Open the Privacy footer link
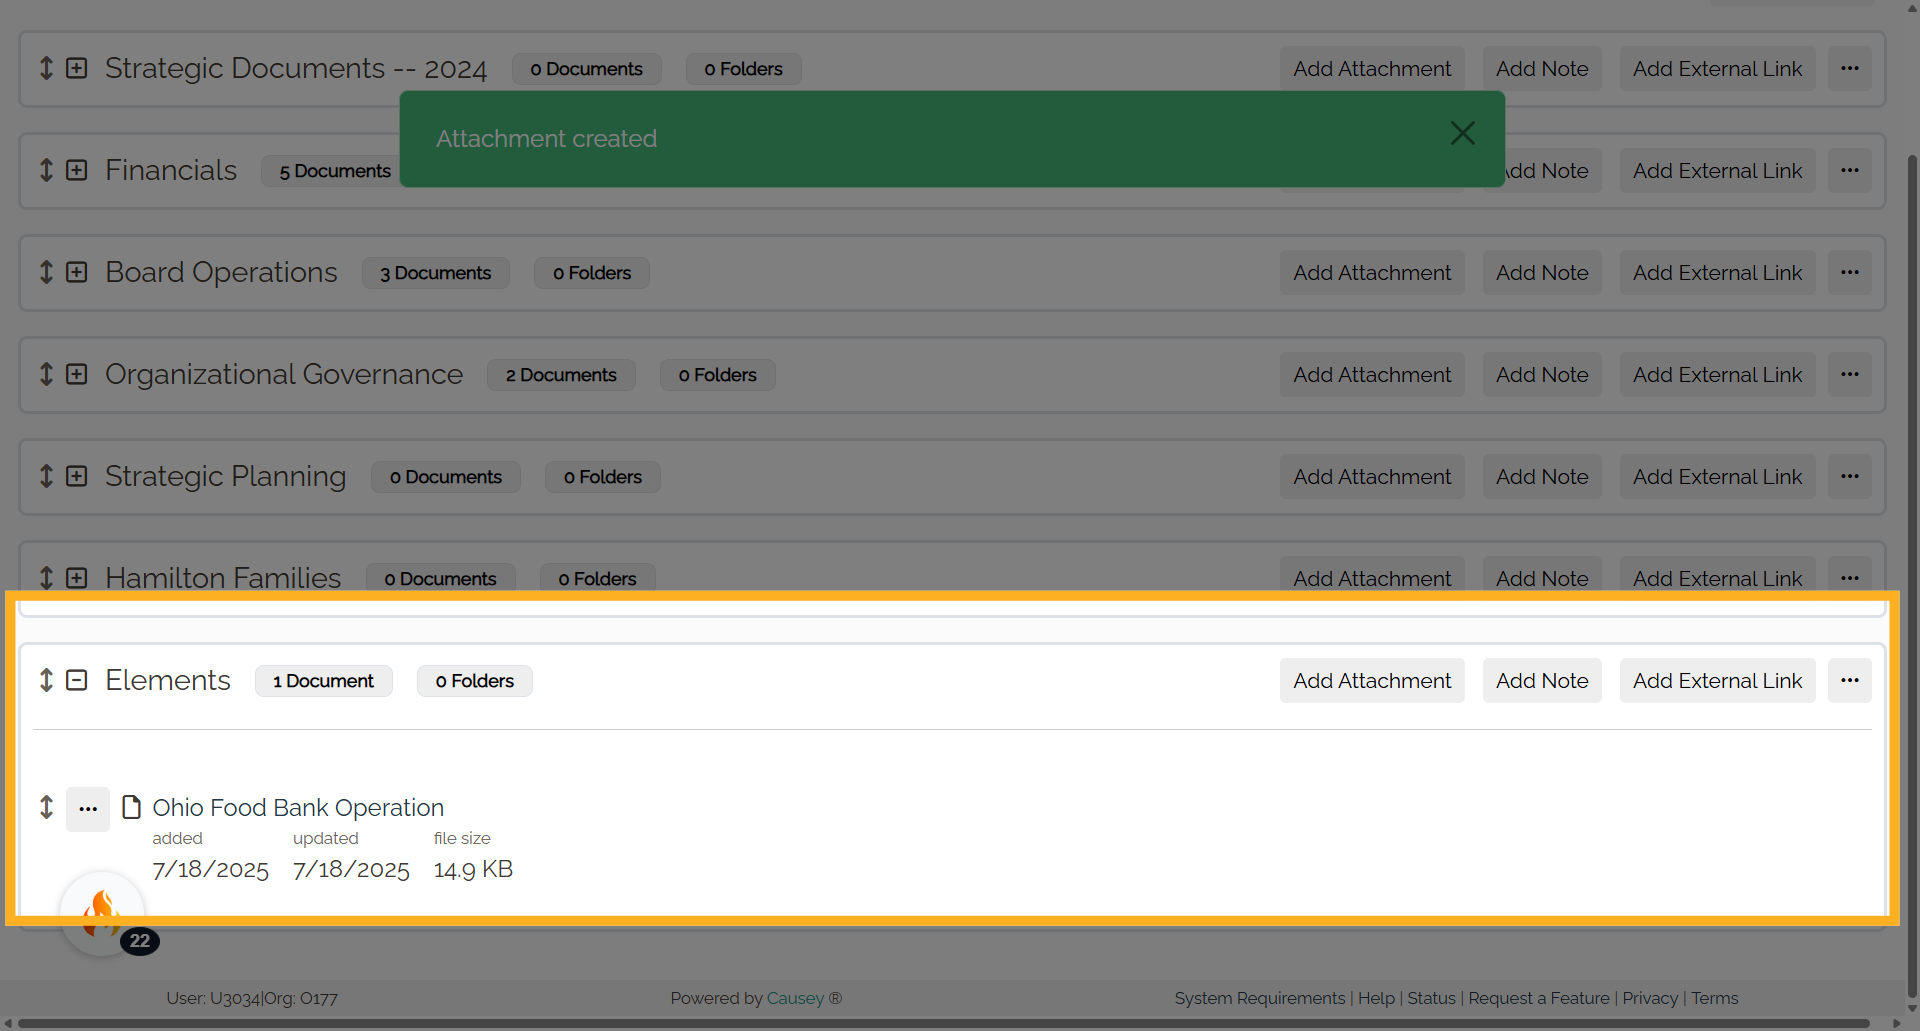This screenshot has height=1031, width=1920. pyautogui.click(x=1650, y=998)
